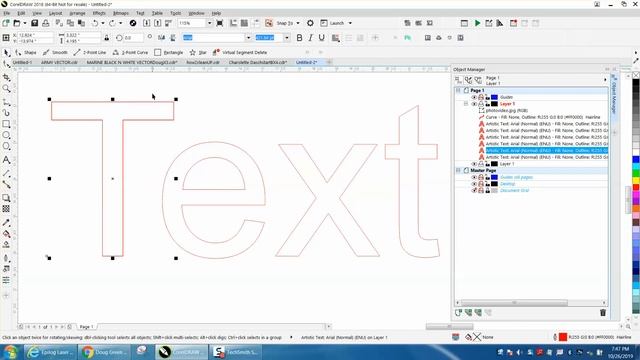The width and height of the screenshot is (640, 360).
Task: Select the Interactive Fill bucket tool
Action: pyautogui.click(x=6, y=234)
